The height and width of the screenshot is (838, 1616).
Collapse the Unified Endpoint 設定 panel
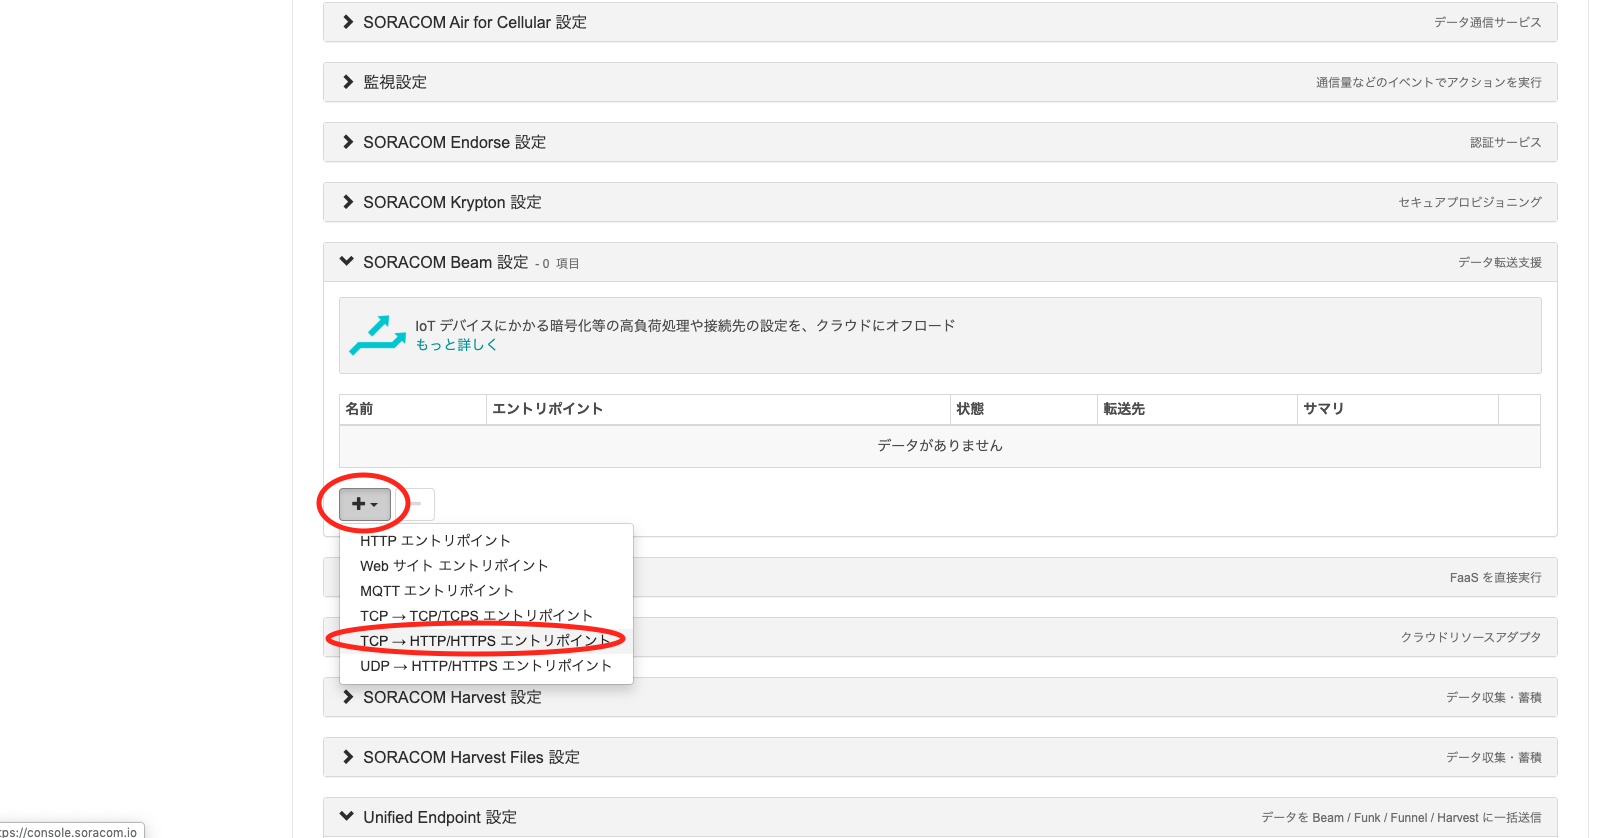[x=940, y=817]
